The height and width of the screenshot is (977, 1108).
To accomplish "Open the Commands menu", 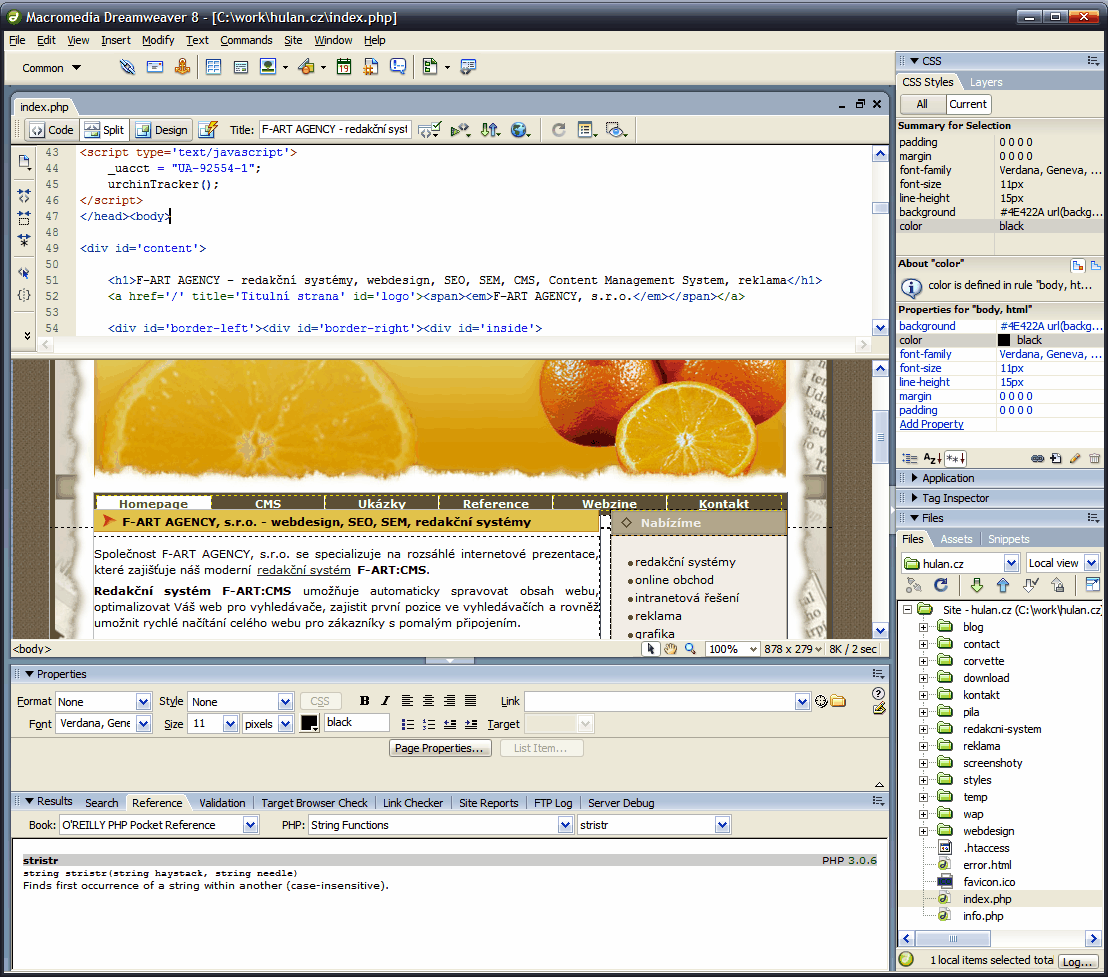I will coord(246,40).
